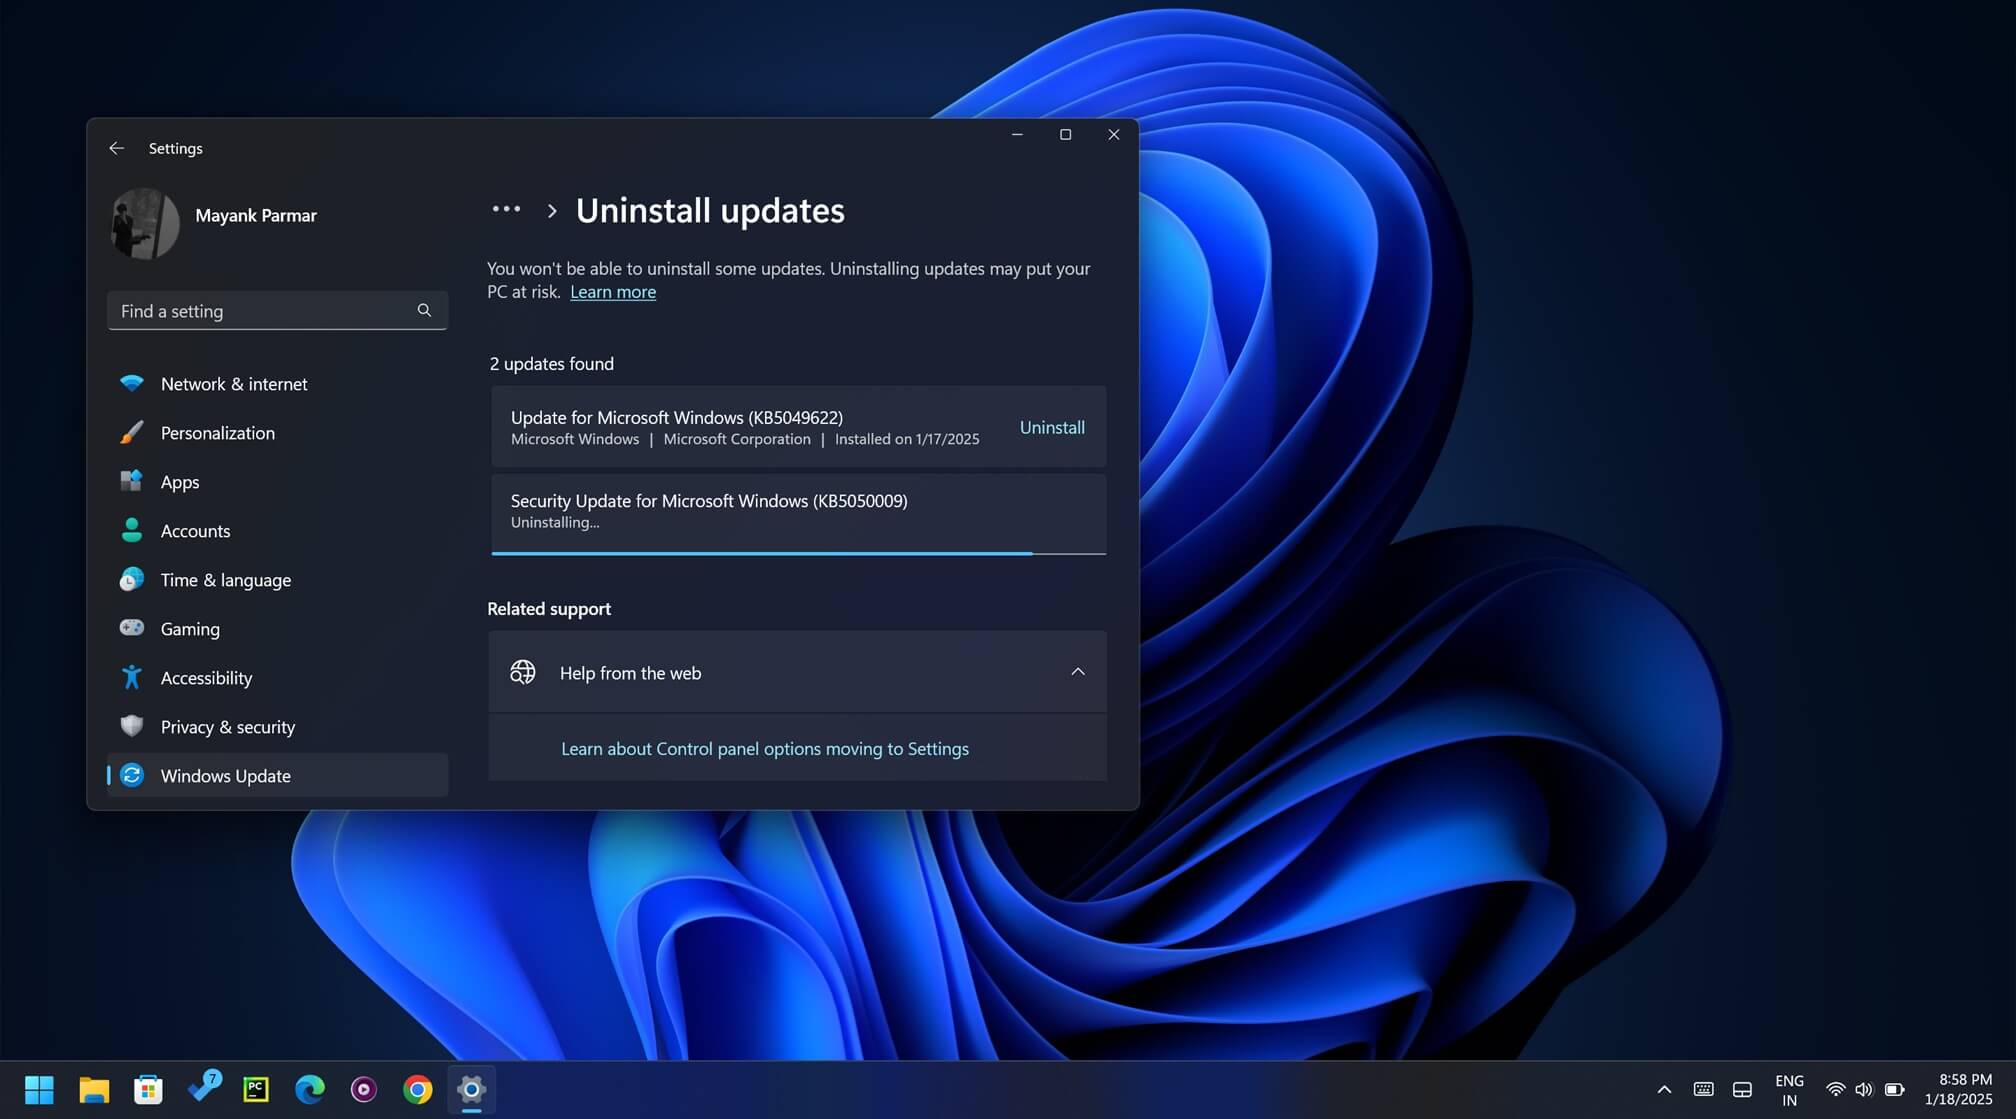
Task: Click the Personalization settings icon
Action: [131, 431]
